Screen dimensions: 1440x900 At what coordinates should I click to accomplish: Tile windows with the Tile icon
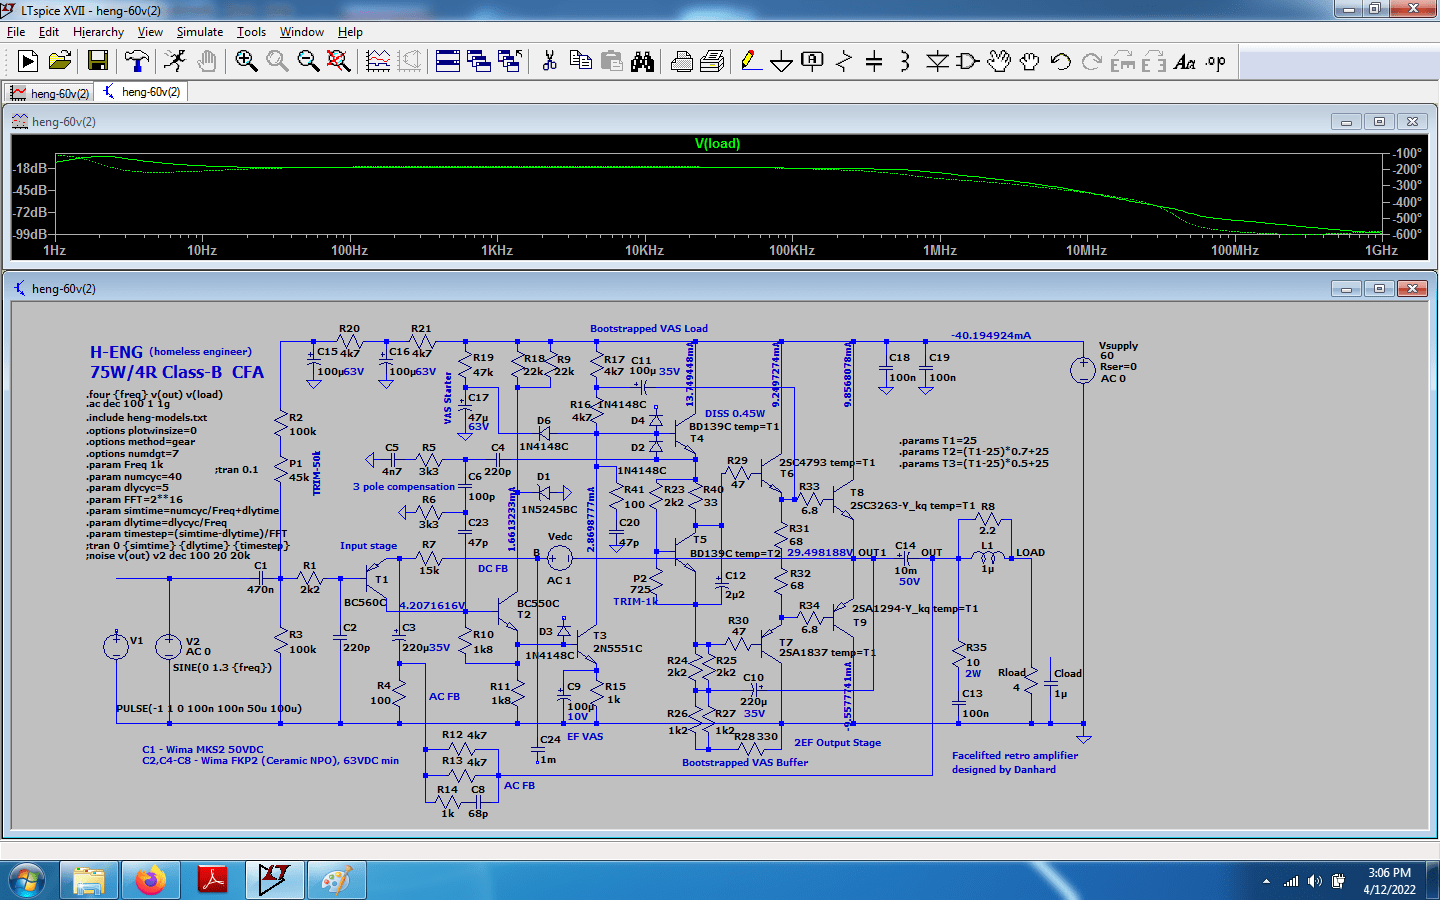click(448, 62)
